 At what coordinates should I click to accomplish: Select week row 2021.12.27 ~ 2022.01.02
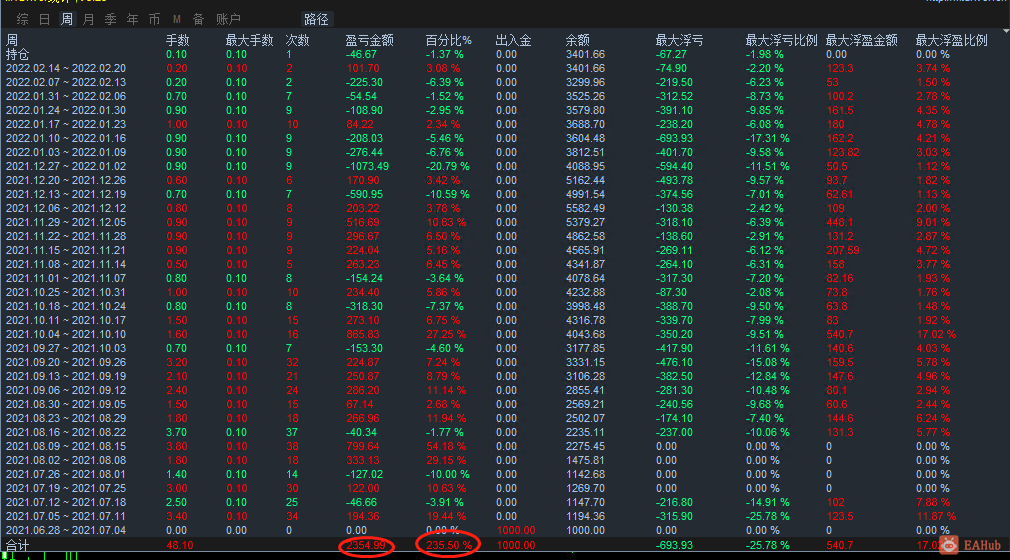pos(505,166)
